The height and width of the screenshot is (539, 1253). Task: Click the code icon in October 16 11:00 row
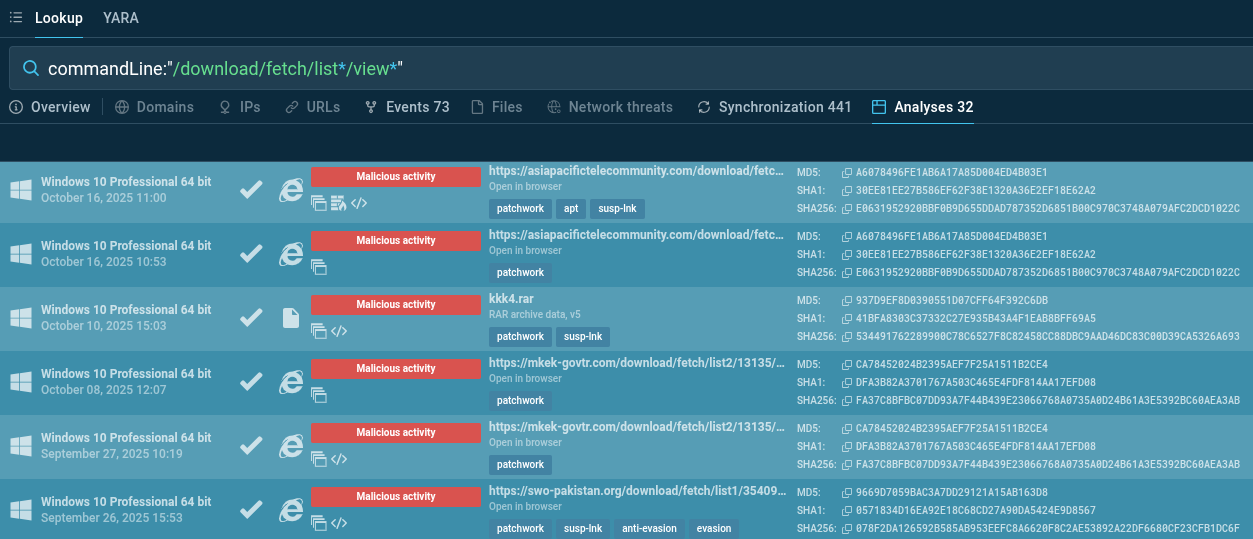pyautogui.click(x=360, y=203)
